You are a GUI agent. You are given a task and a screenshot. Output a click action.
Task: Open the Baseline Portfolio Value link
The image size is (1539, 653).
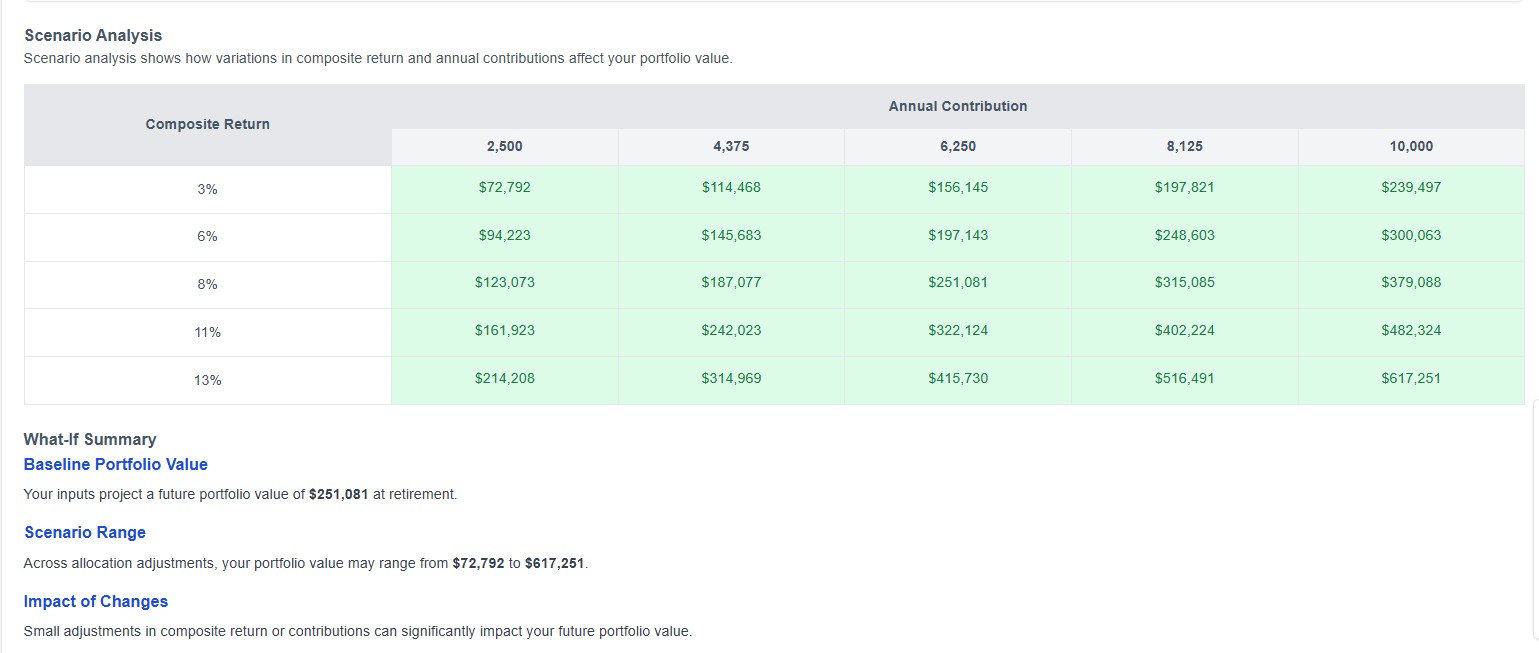(116, 464)
